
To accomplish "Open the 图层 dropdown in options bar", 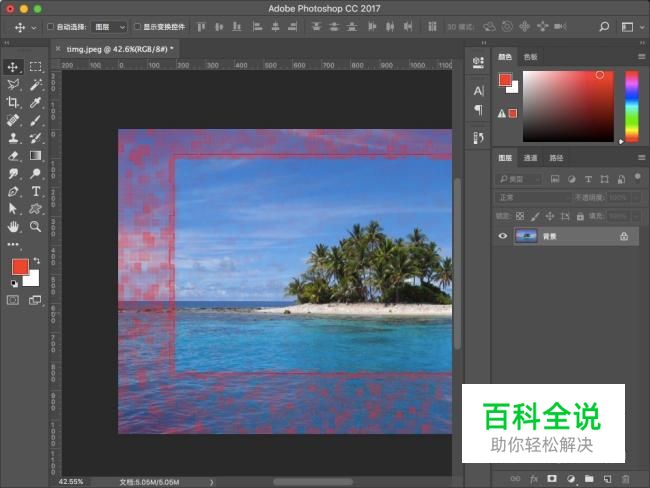I will coord(109,27).
